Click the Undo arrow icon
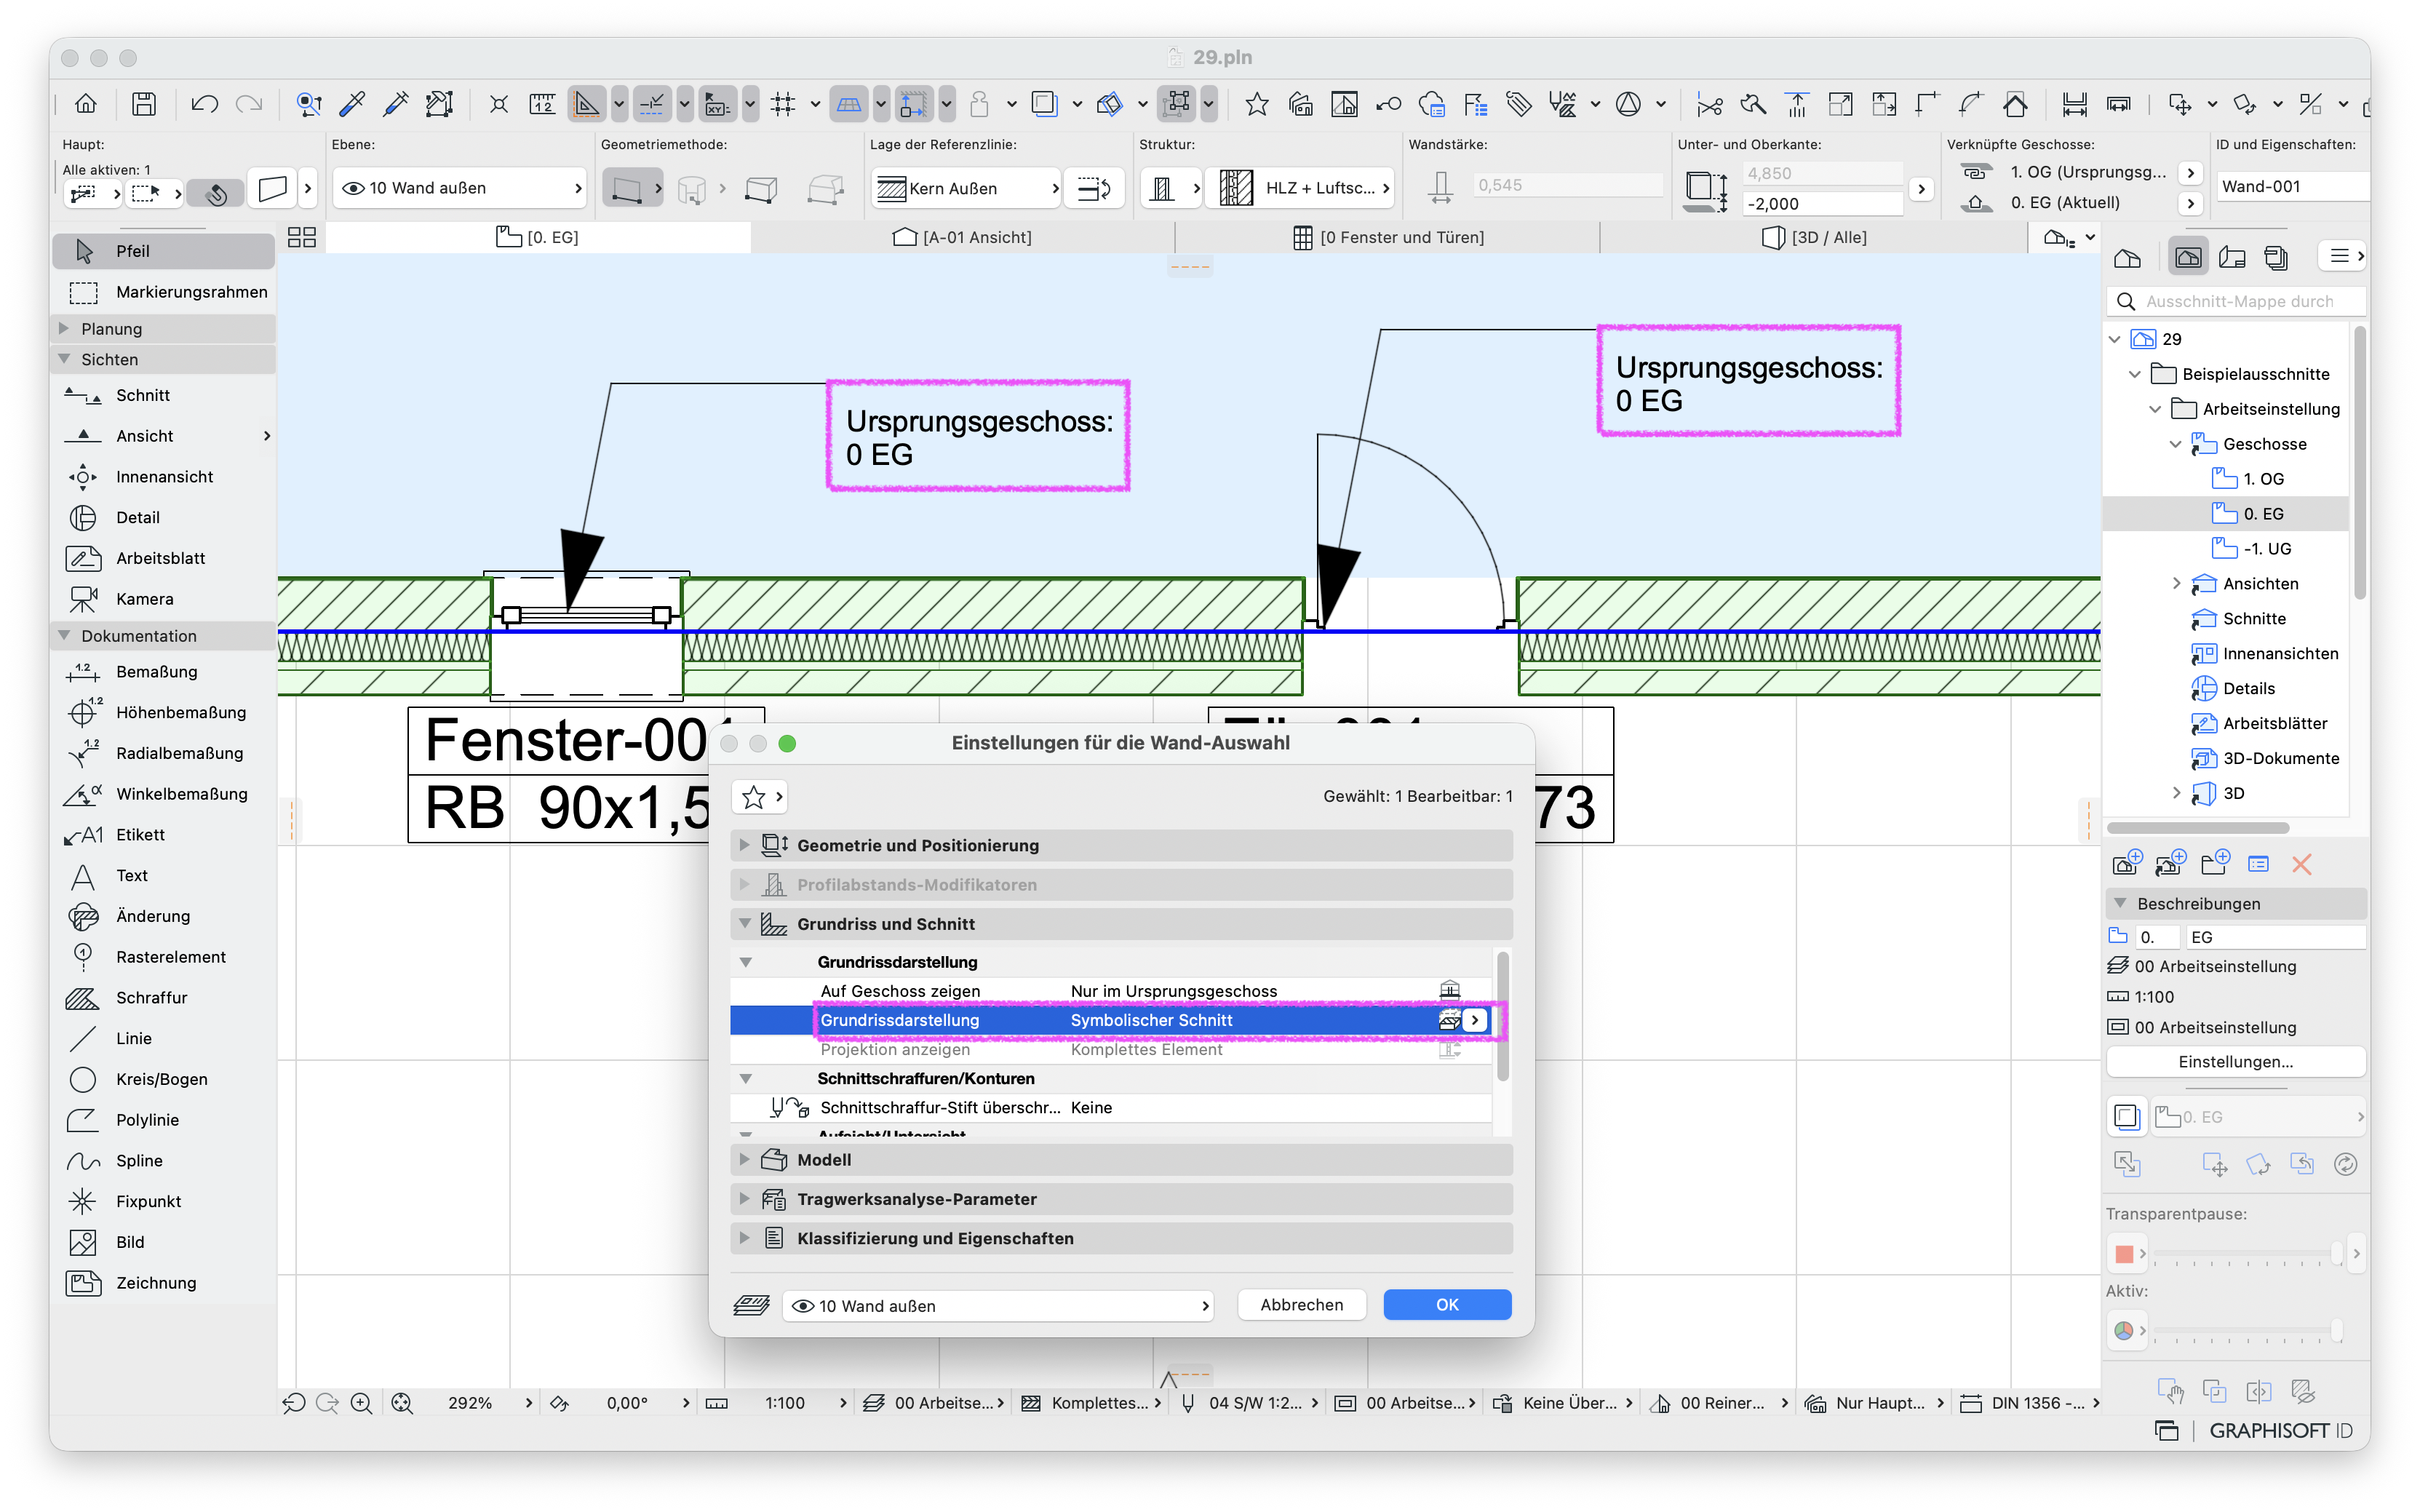This screenshot has height=1512, width=2420. (x=204, y=104)
